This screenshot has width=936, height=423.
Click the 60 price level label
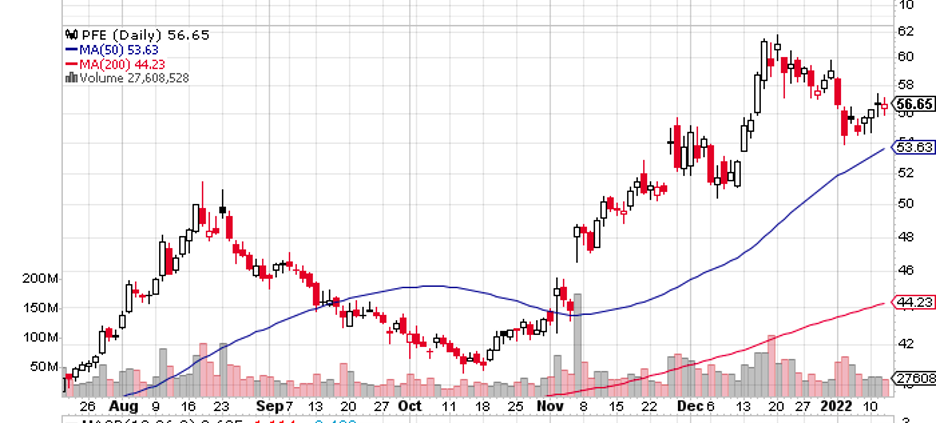906,57
